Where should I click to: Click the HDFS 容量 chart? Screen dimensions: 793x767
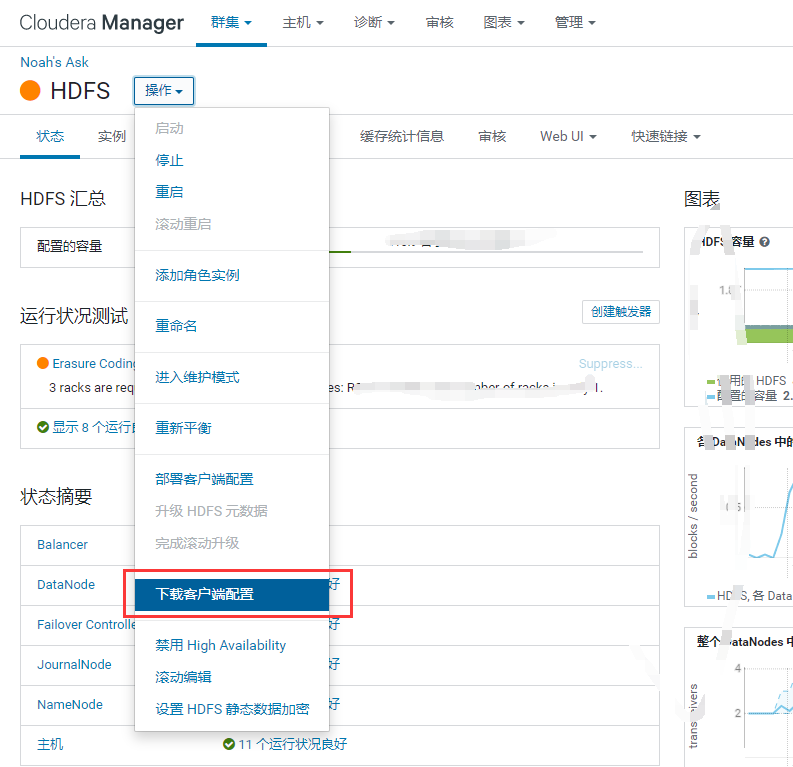tap(739, 317)
